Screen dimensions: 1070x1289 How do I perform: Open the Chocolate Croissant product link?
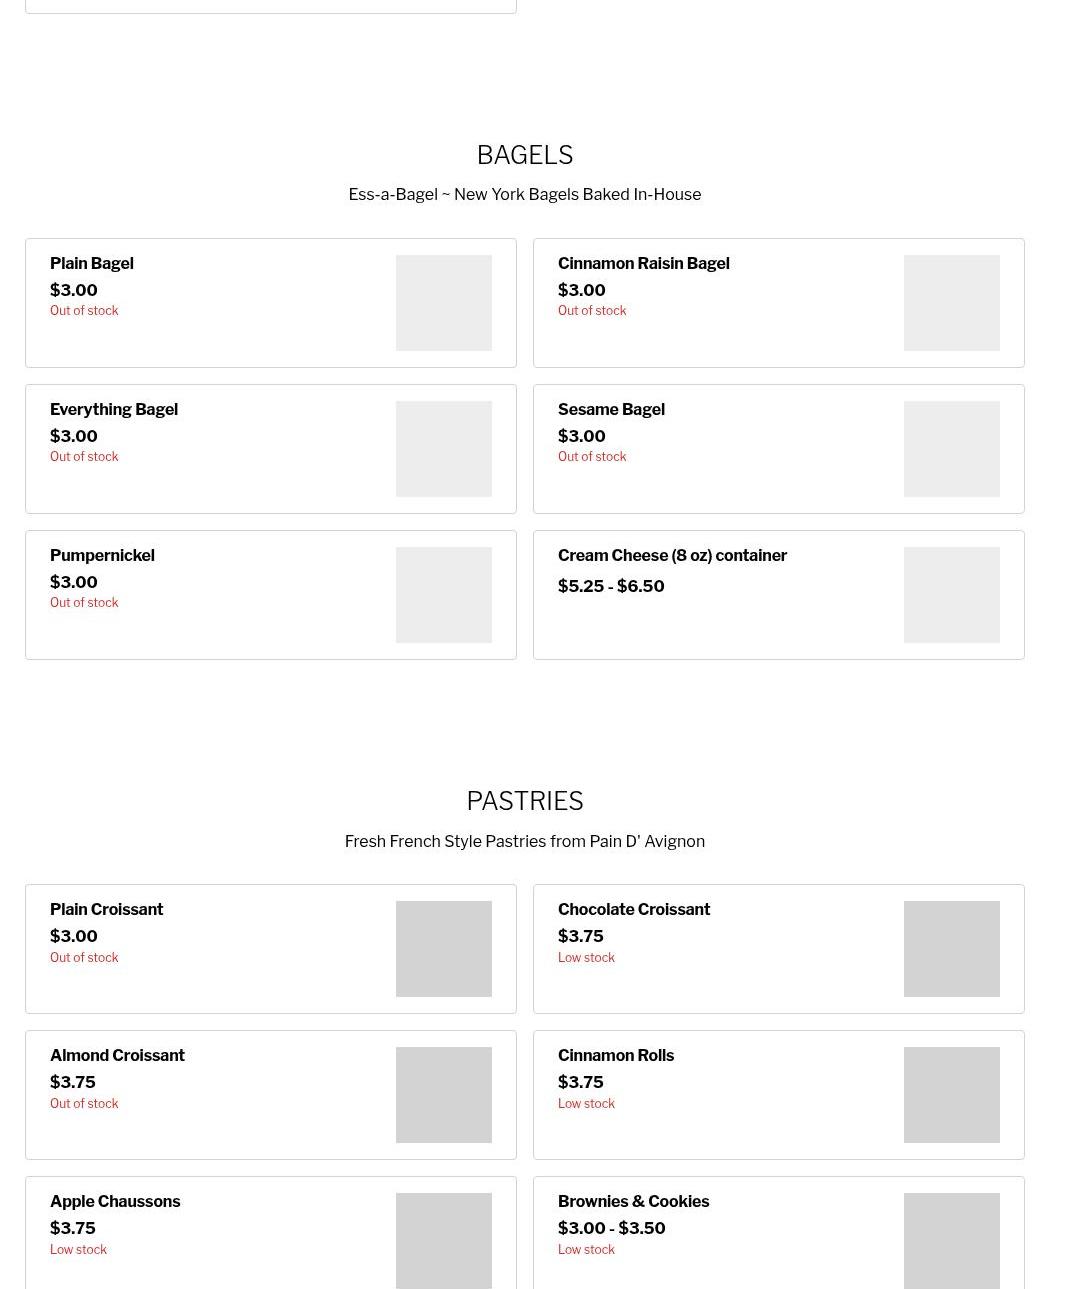pos(634,910)
